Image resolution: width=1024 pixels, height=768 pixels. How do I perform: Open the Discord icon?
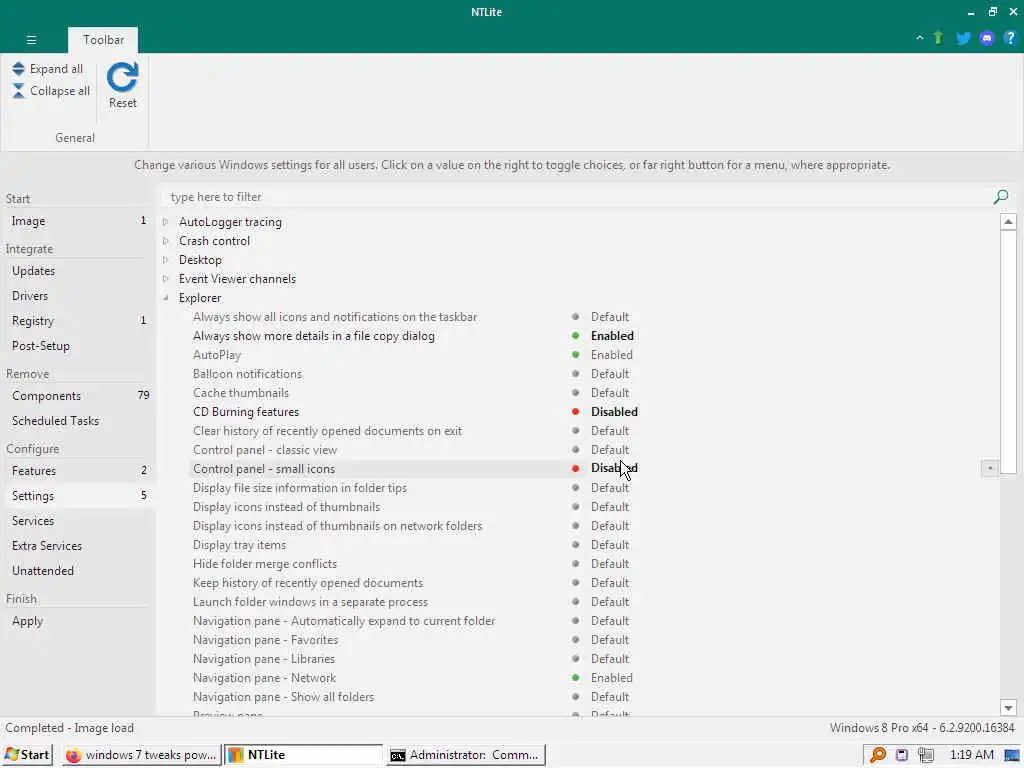(987, 39)
